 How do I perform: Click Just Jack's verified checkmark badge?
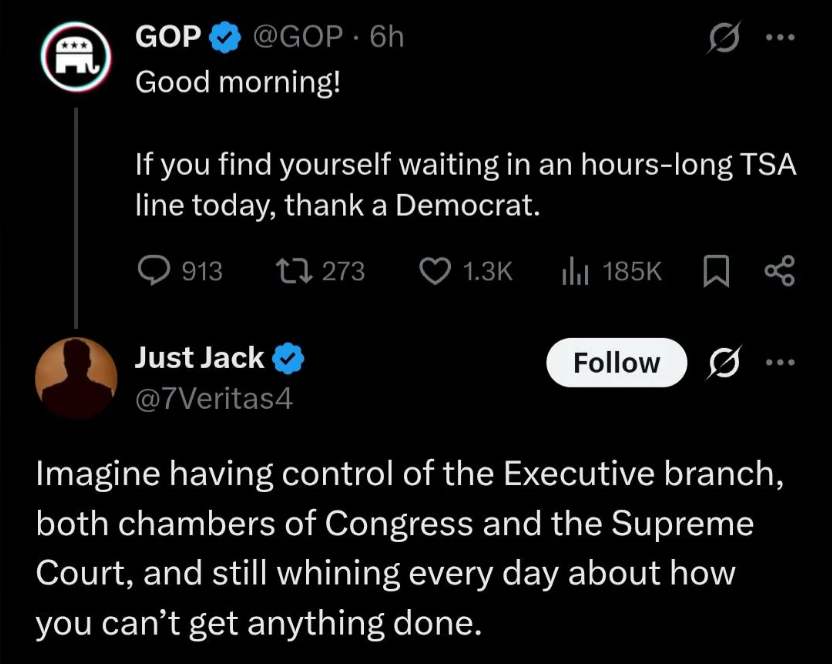click(x=290, y=358)
